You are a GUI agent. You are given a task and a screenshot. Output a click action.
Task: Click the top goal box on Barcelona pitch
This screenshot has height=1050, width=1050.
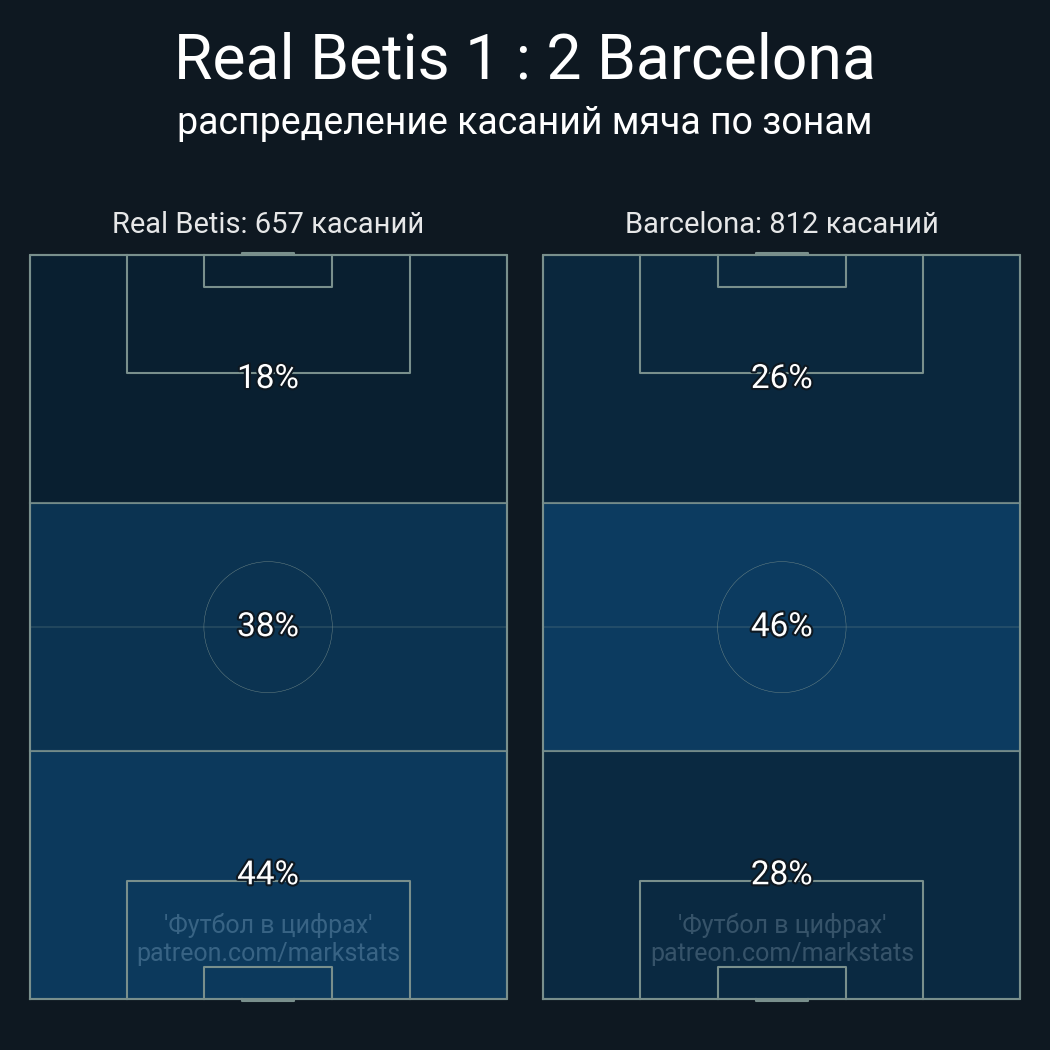[781, 271]
